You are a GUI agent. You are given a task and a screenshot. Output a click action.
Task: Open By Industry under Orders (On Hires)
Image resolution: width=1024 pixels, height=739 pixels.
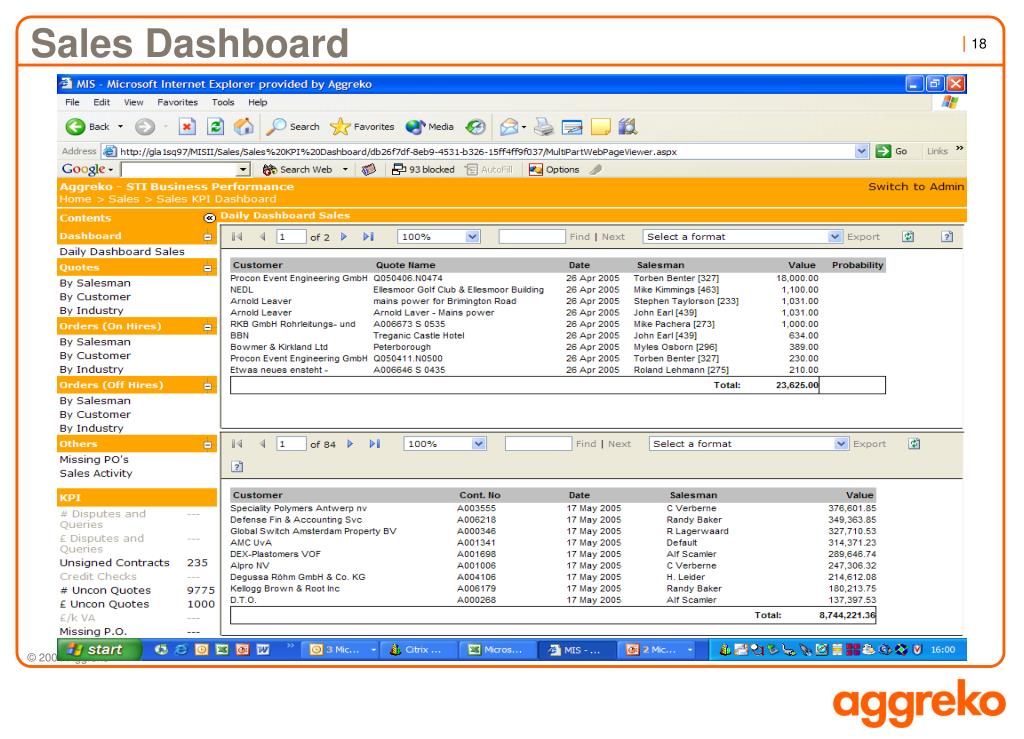(x=91, y=370)
